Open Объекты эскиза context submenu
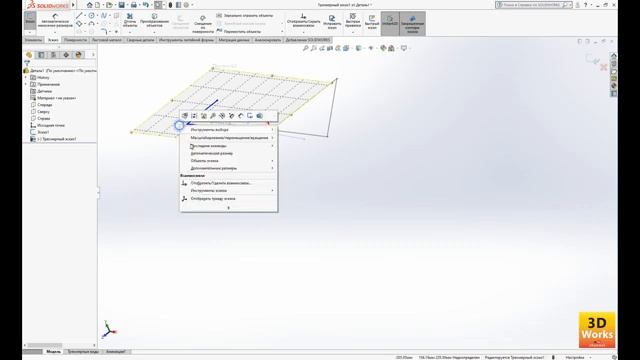The image size is (640, 360). [x=229, y=161]
